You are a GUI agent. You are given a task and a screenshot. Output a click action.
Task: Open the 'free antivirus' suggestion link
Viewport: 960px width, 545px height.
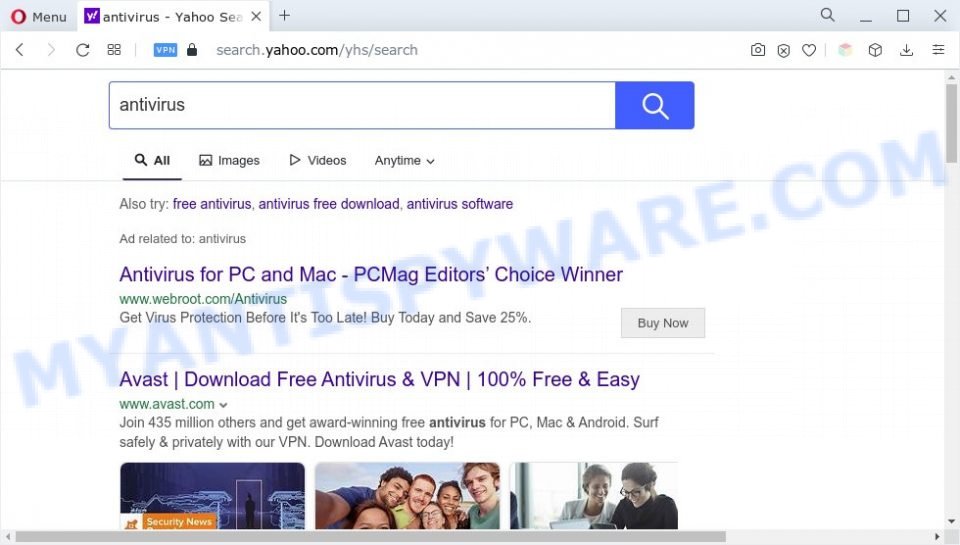click(x=212, y=204)
